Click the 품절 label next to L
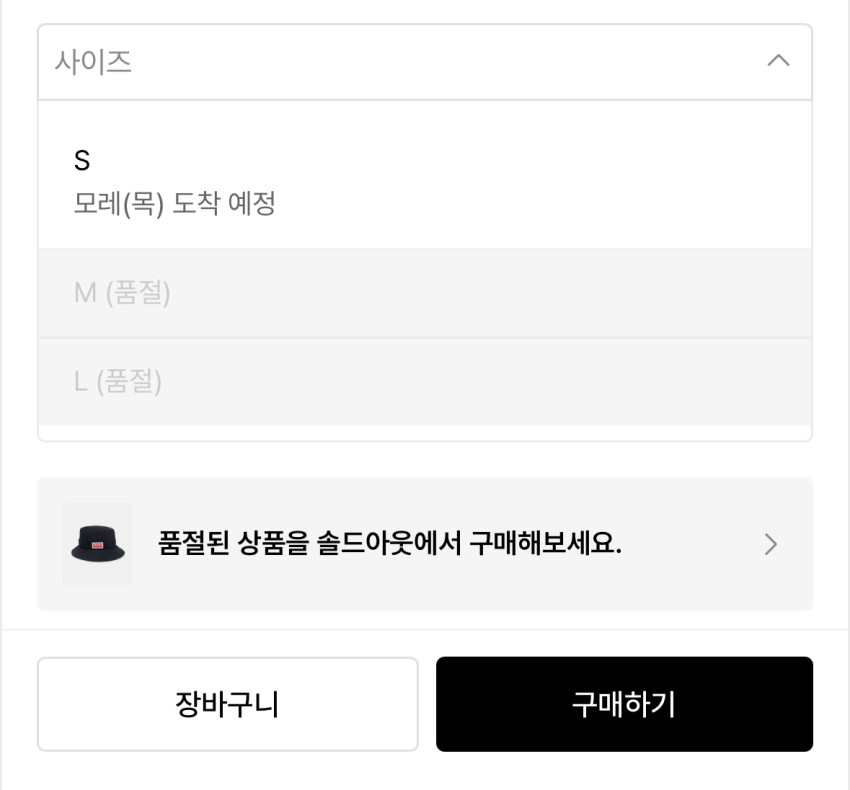The width and height of the screenshot is (850, 790). click(x=130, y=381)
